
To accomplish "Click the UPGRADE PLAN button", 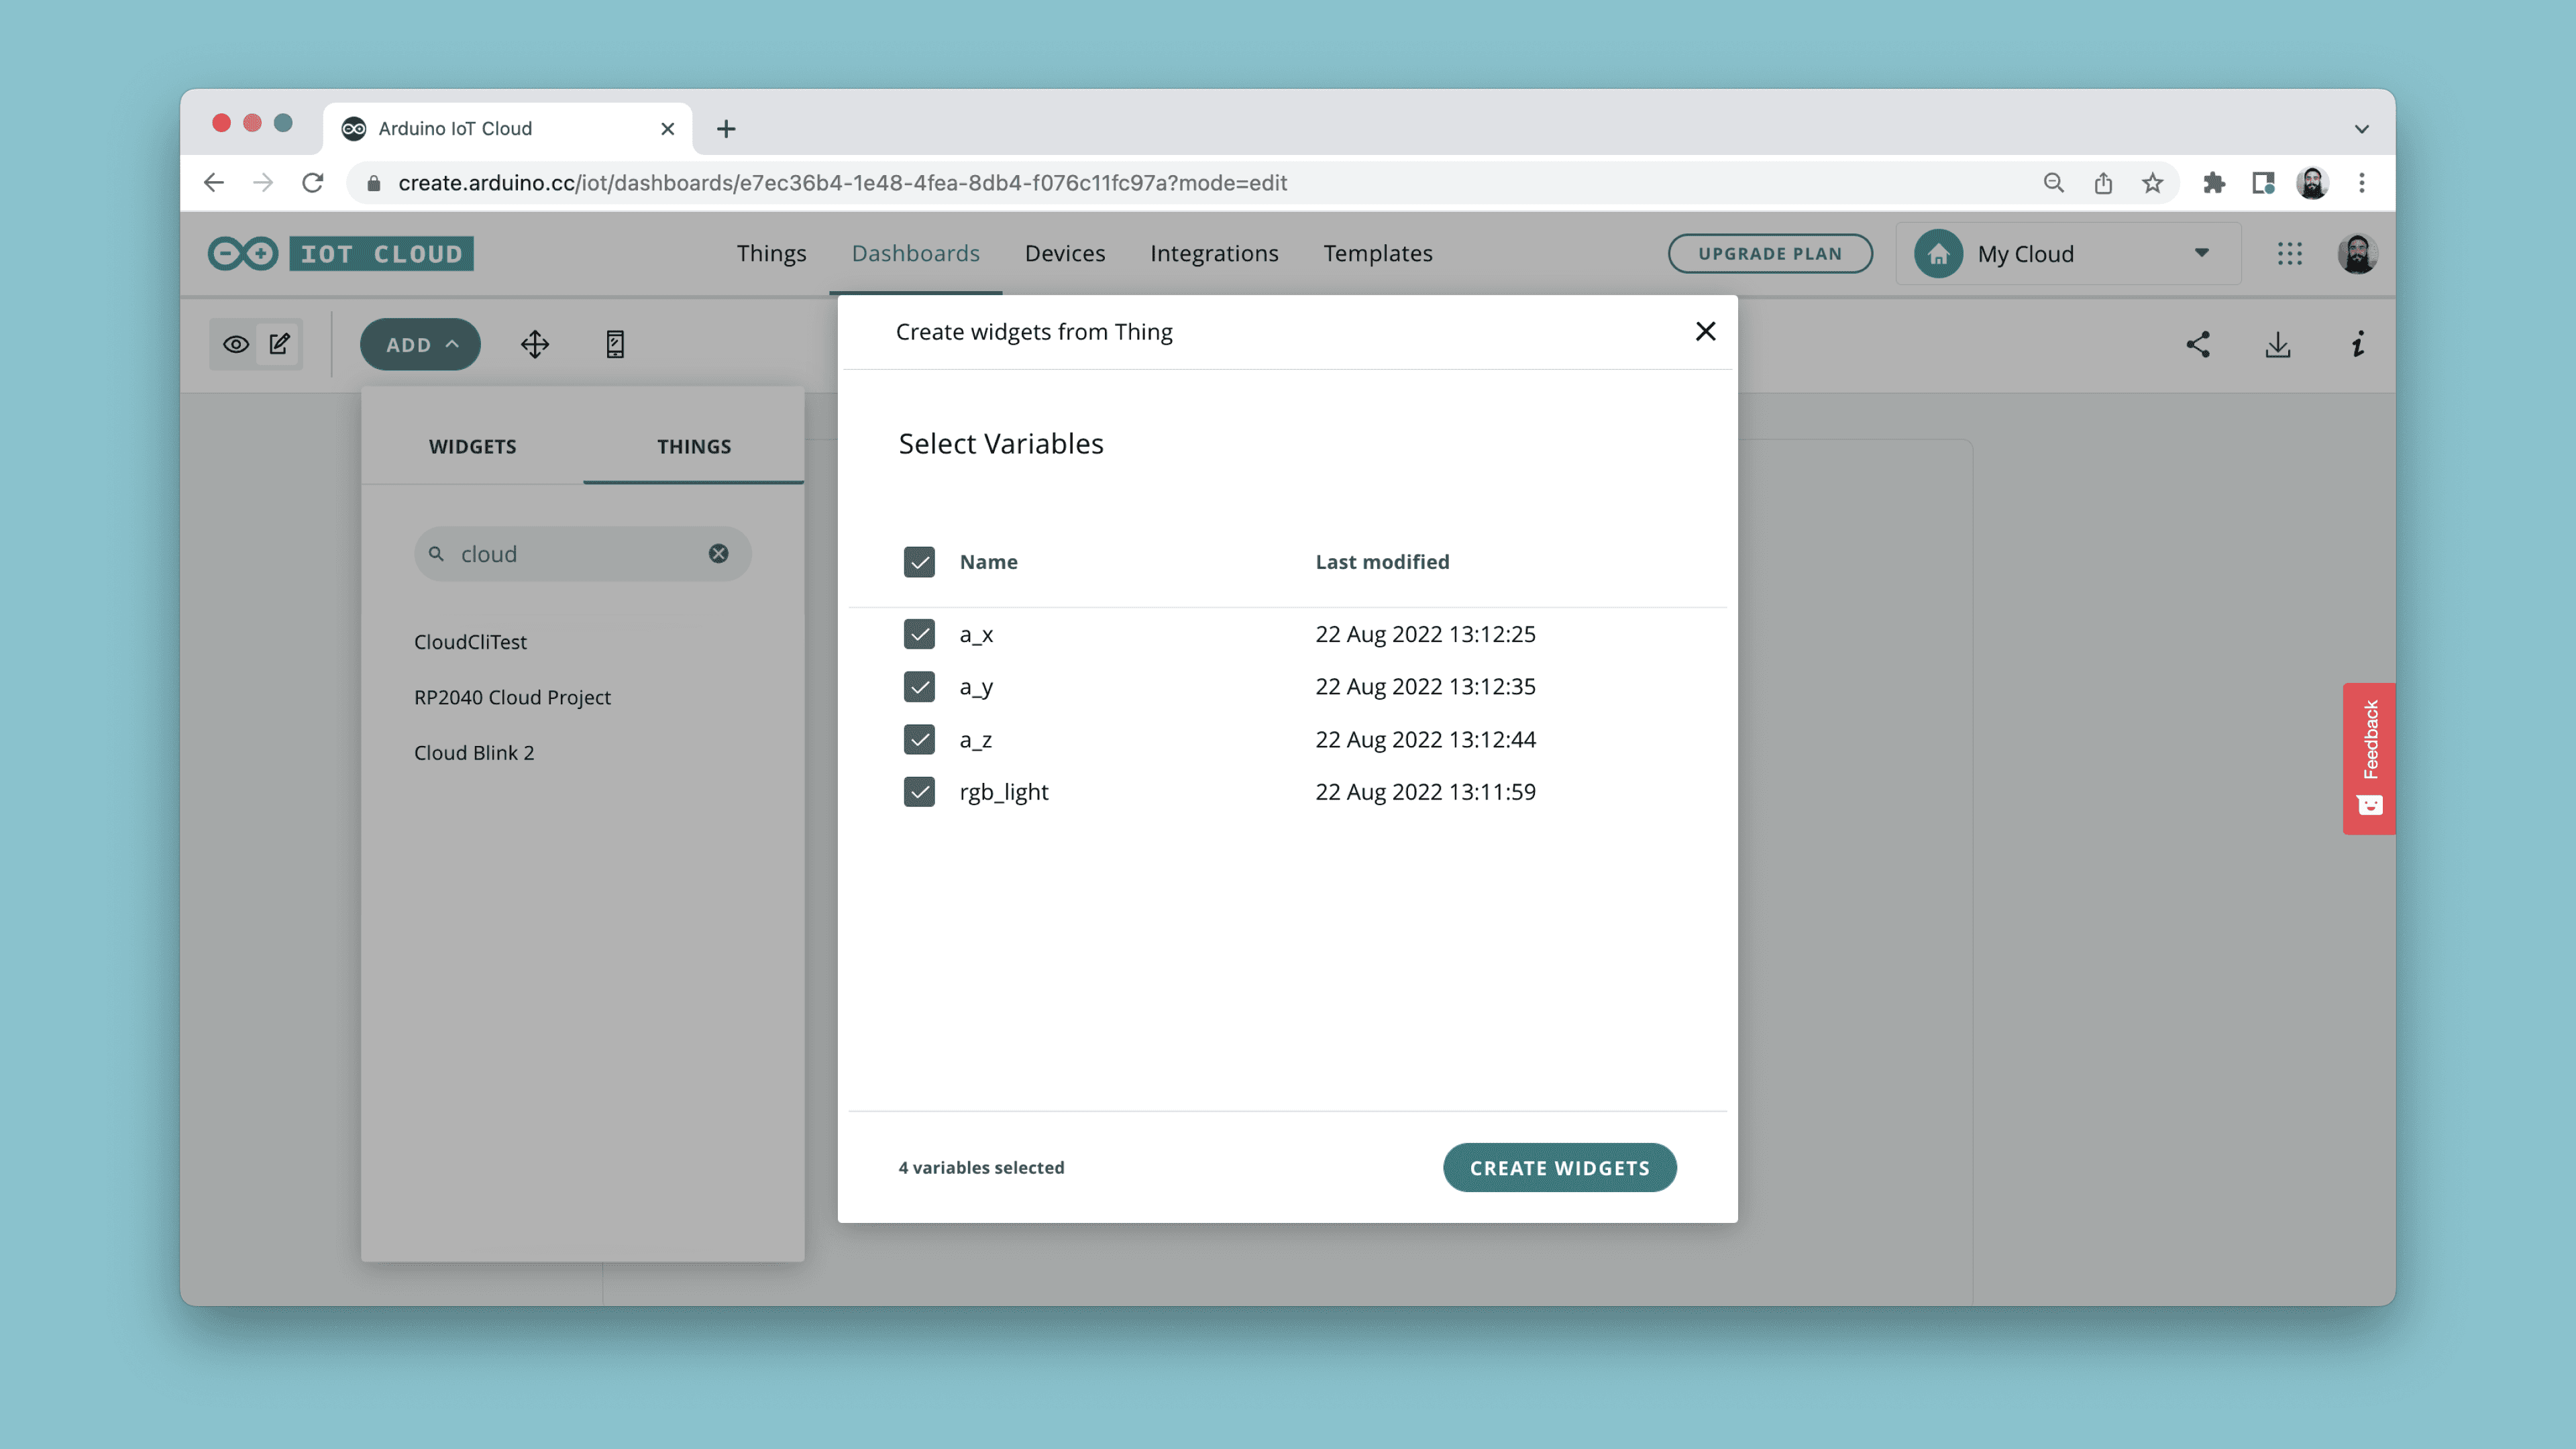I will pos(1769,254).
